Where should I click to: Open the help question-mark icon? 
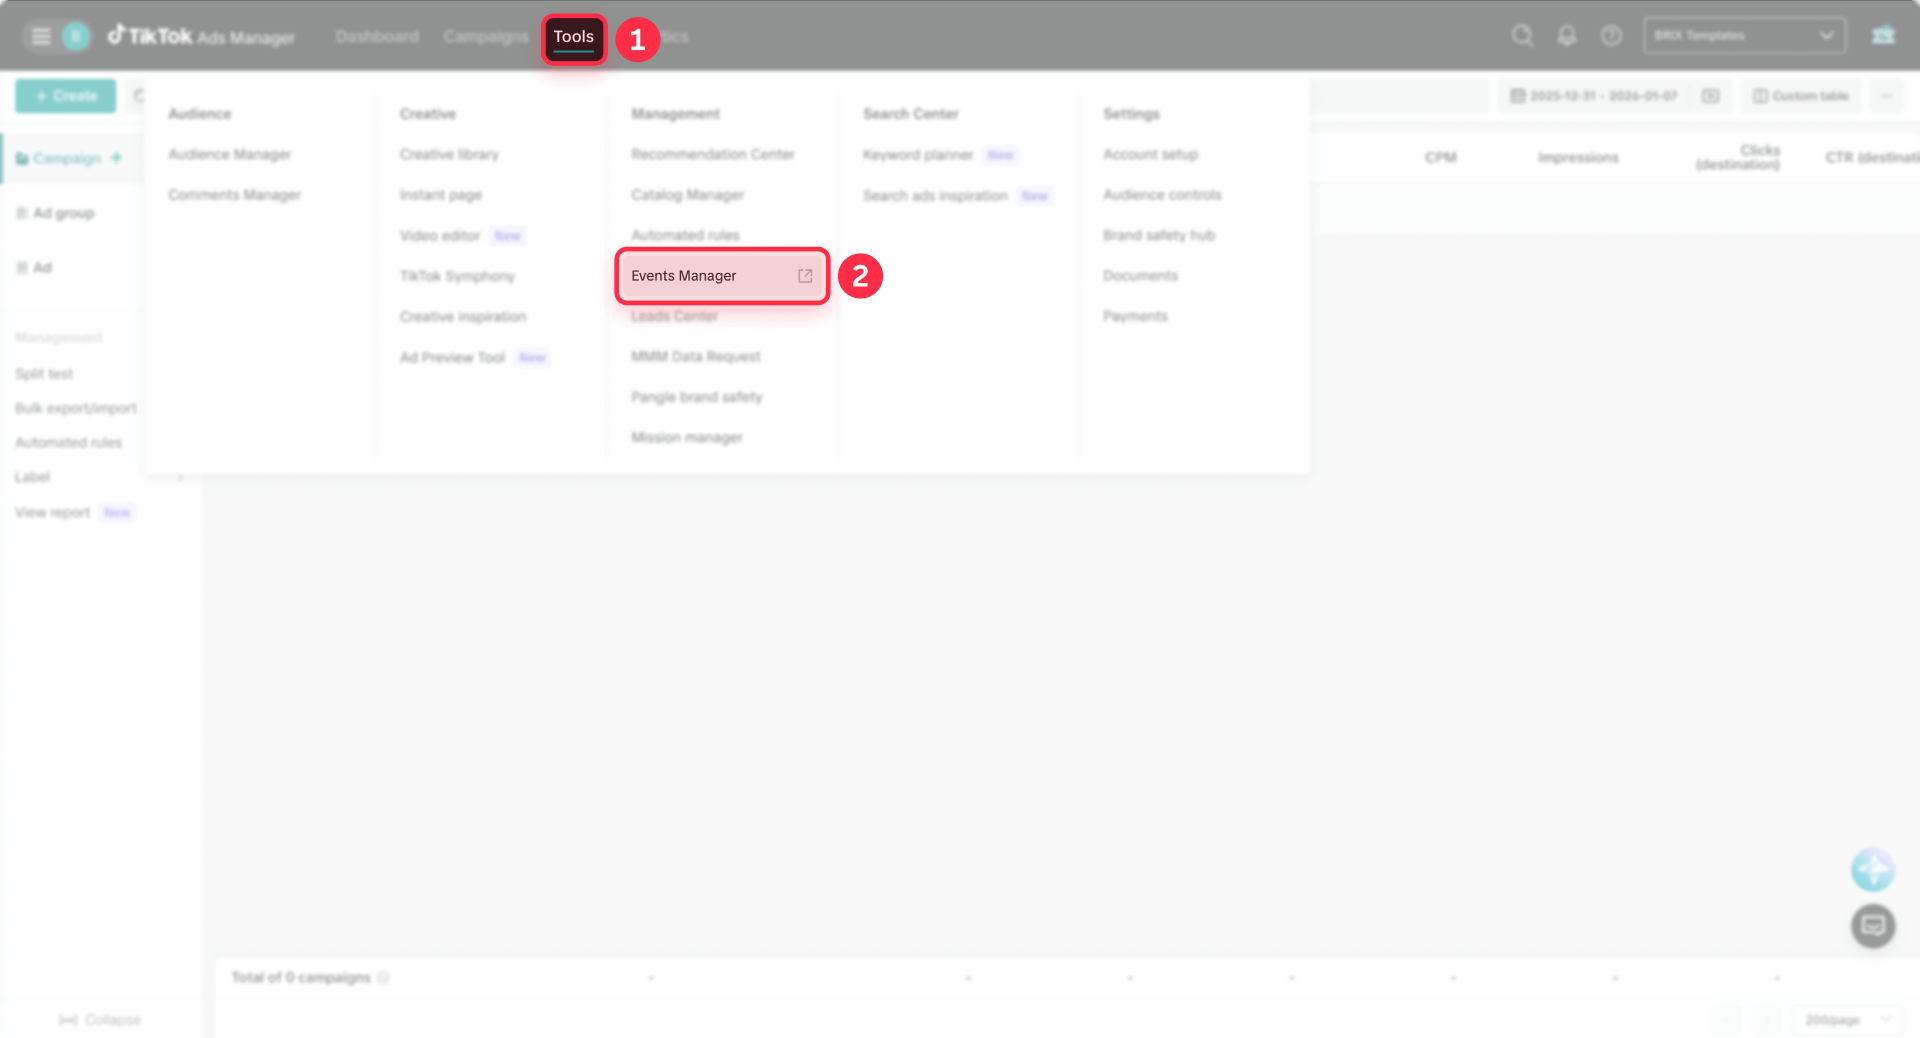coord(1611,35)
